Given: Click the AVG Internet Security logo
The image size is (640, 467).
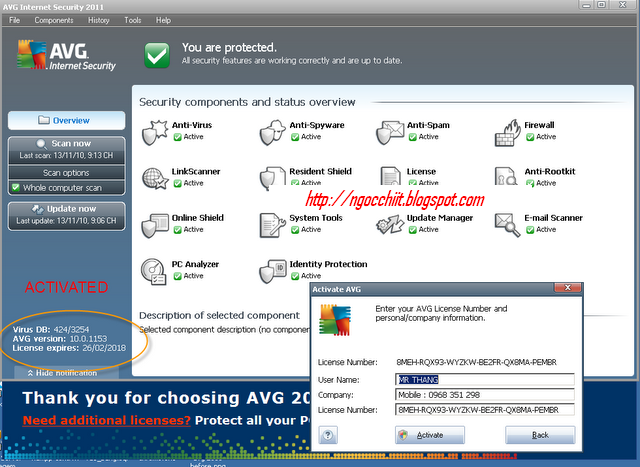Looking at the screenshot, I should [x=66, y=55].
